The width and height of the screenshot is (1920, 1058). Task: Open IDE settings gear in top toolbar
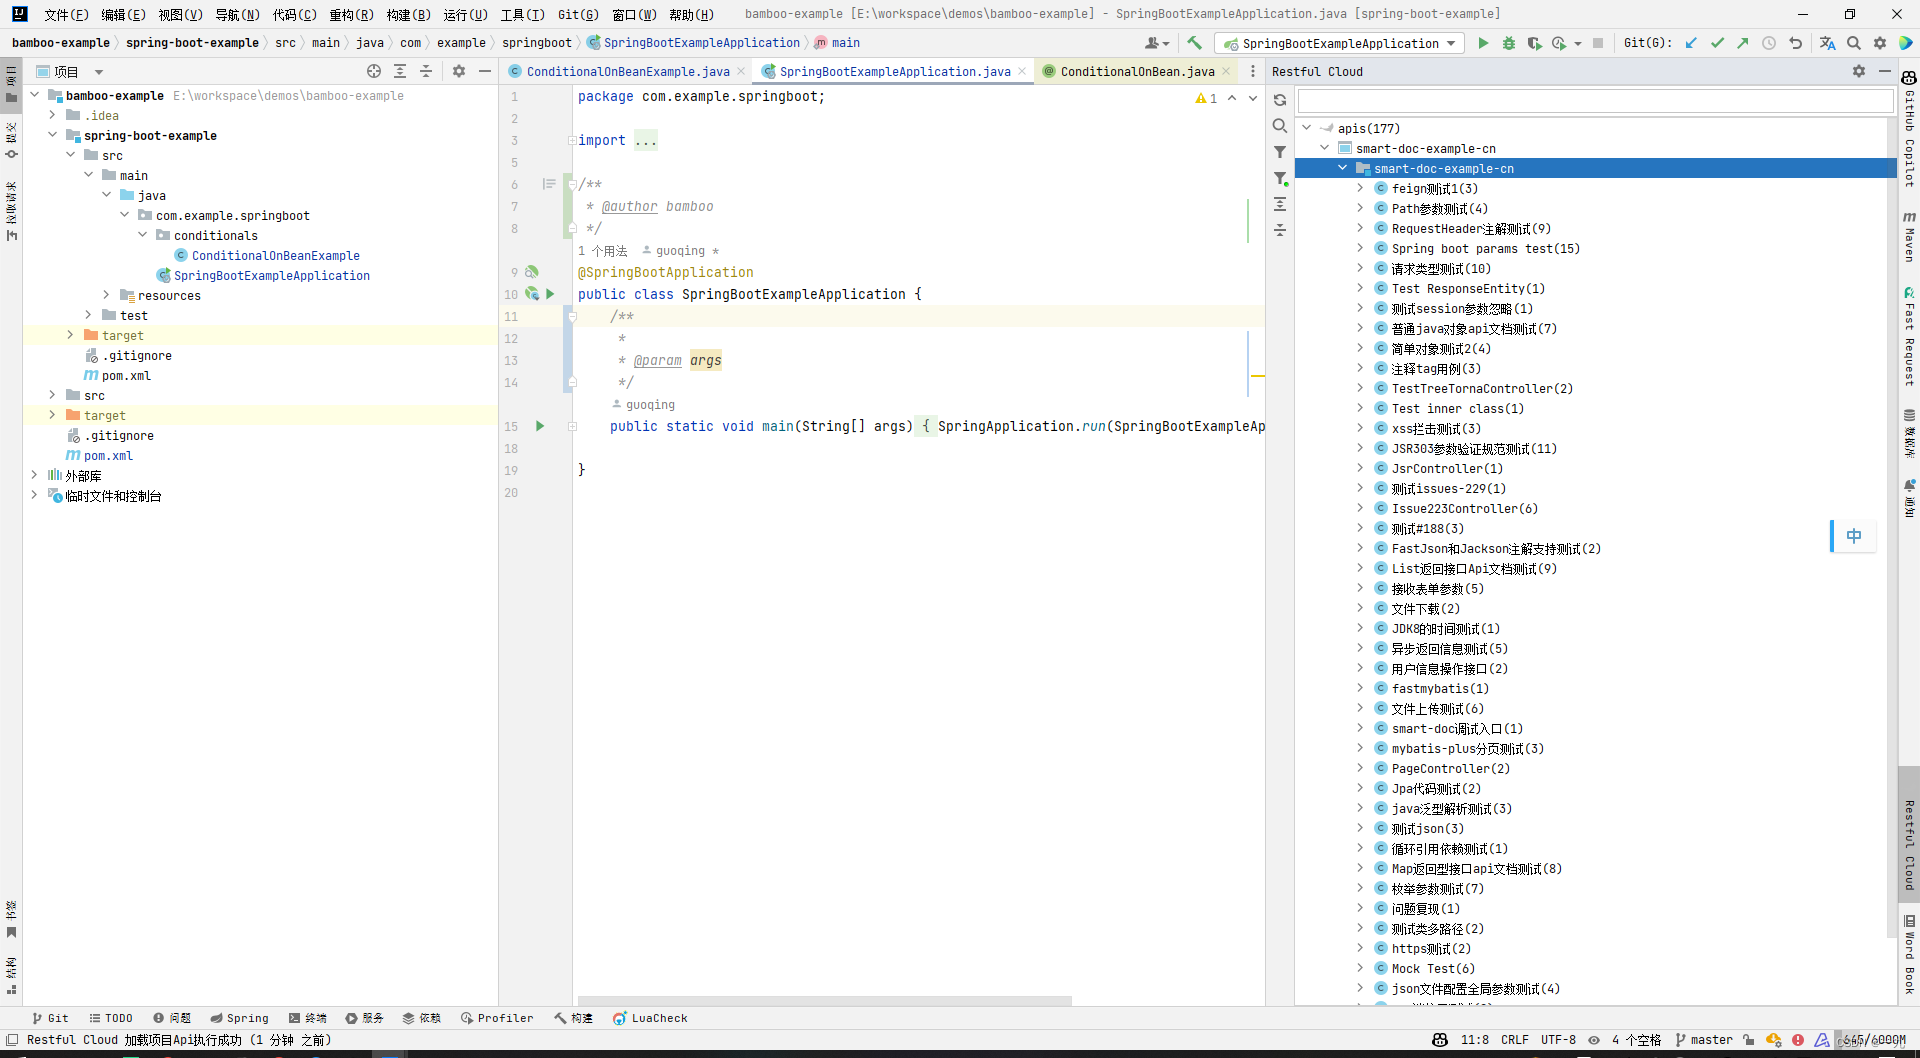[1880, 43]
